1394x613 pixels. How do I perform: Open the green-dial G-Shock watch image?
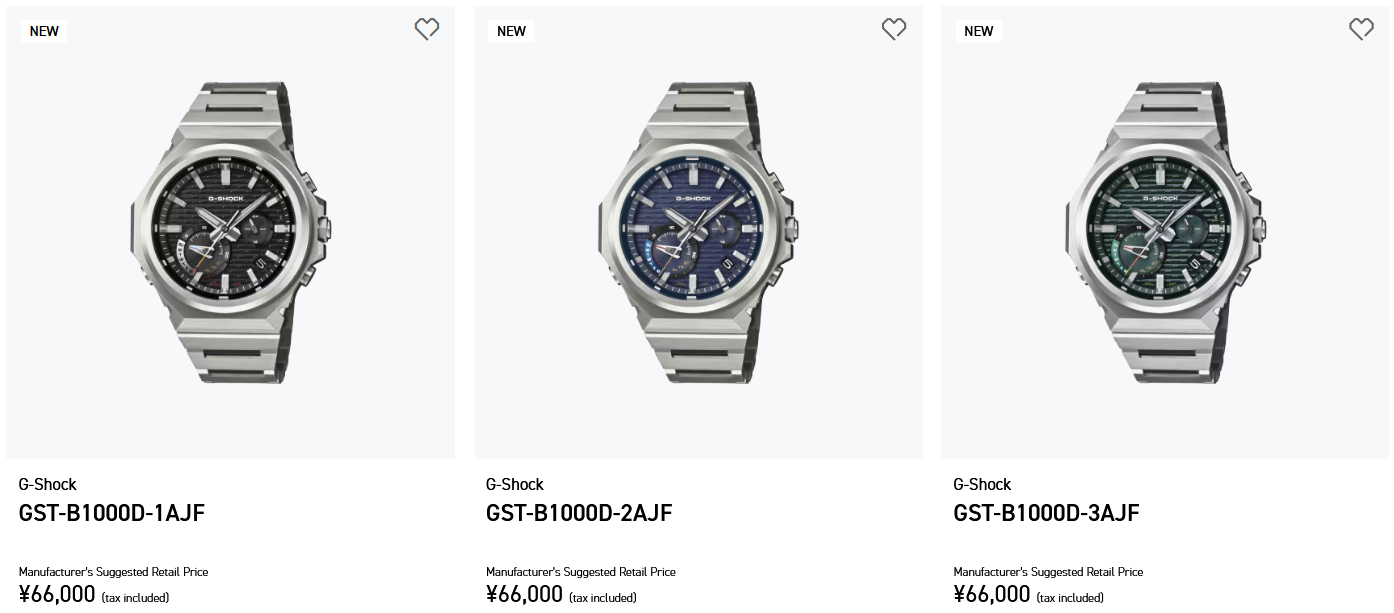pyautogui.click(x=1165, y=232)
